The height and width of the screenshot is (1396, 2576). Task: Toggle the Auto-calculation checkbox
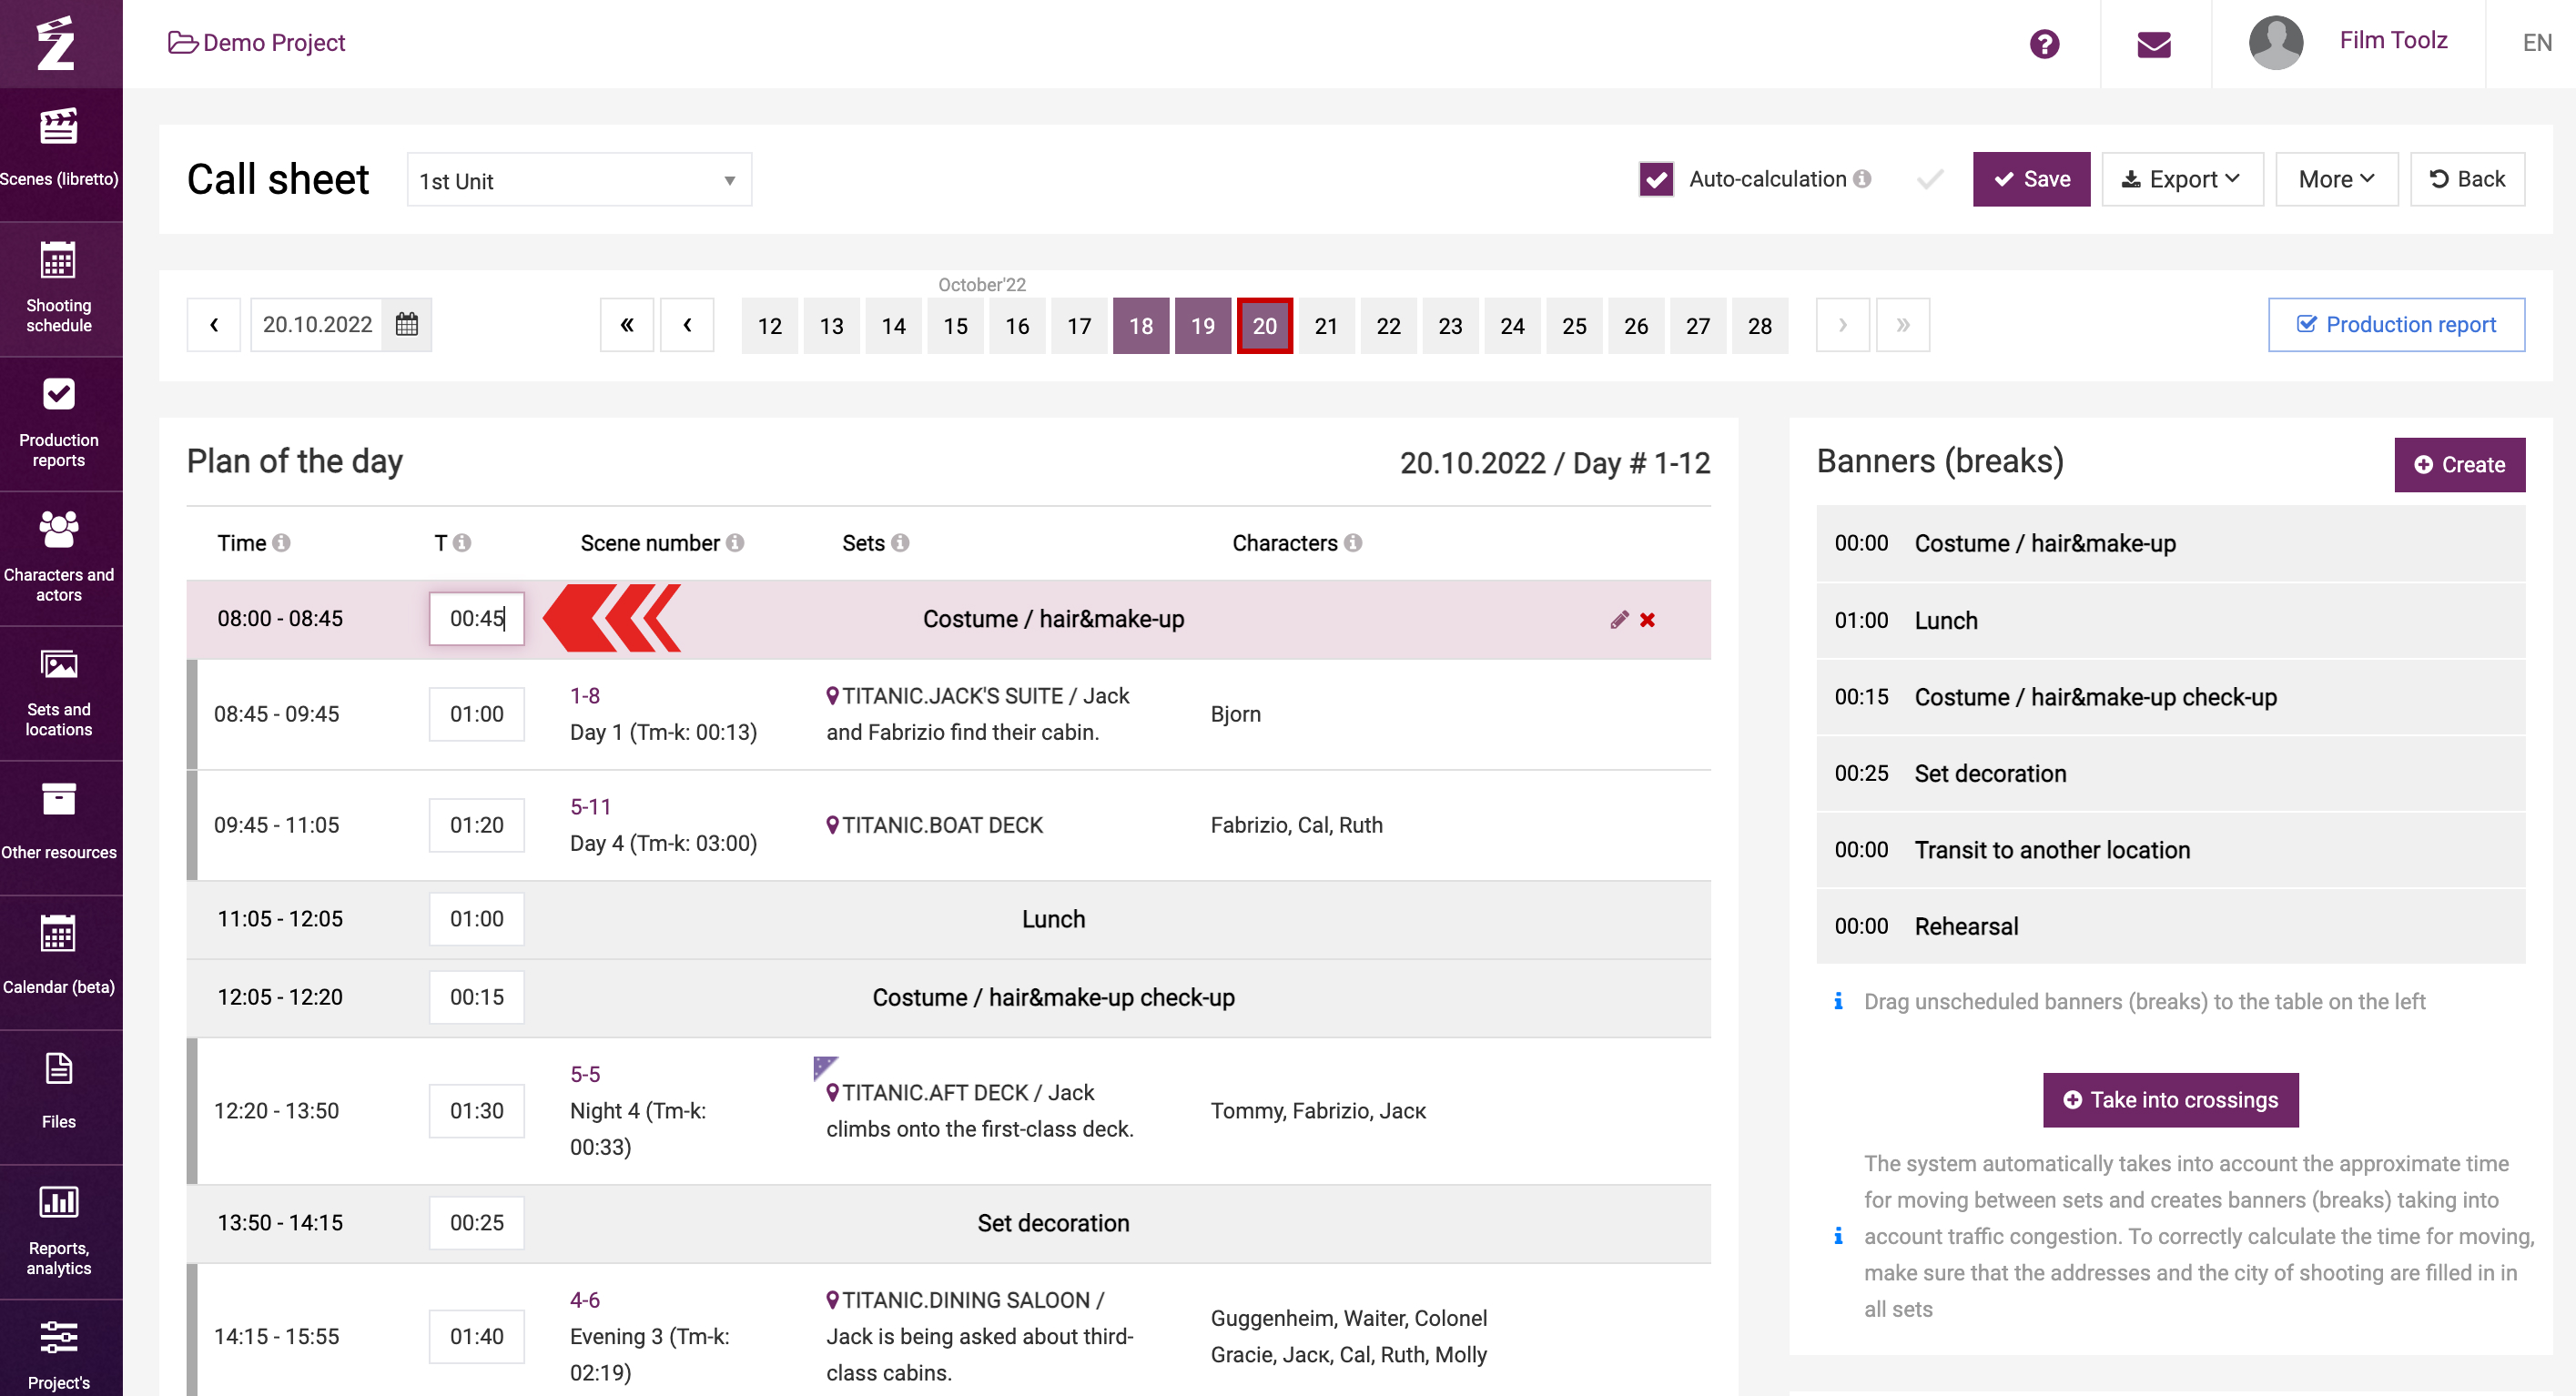click(x=1656, y=179)
